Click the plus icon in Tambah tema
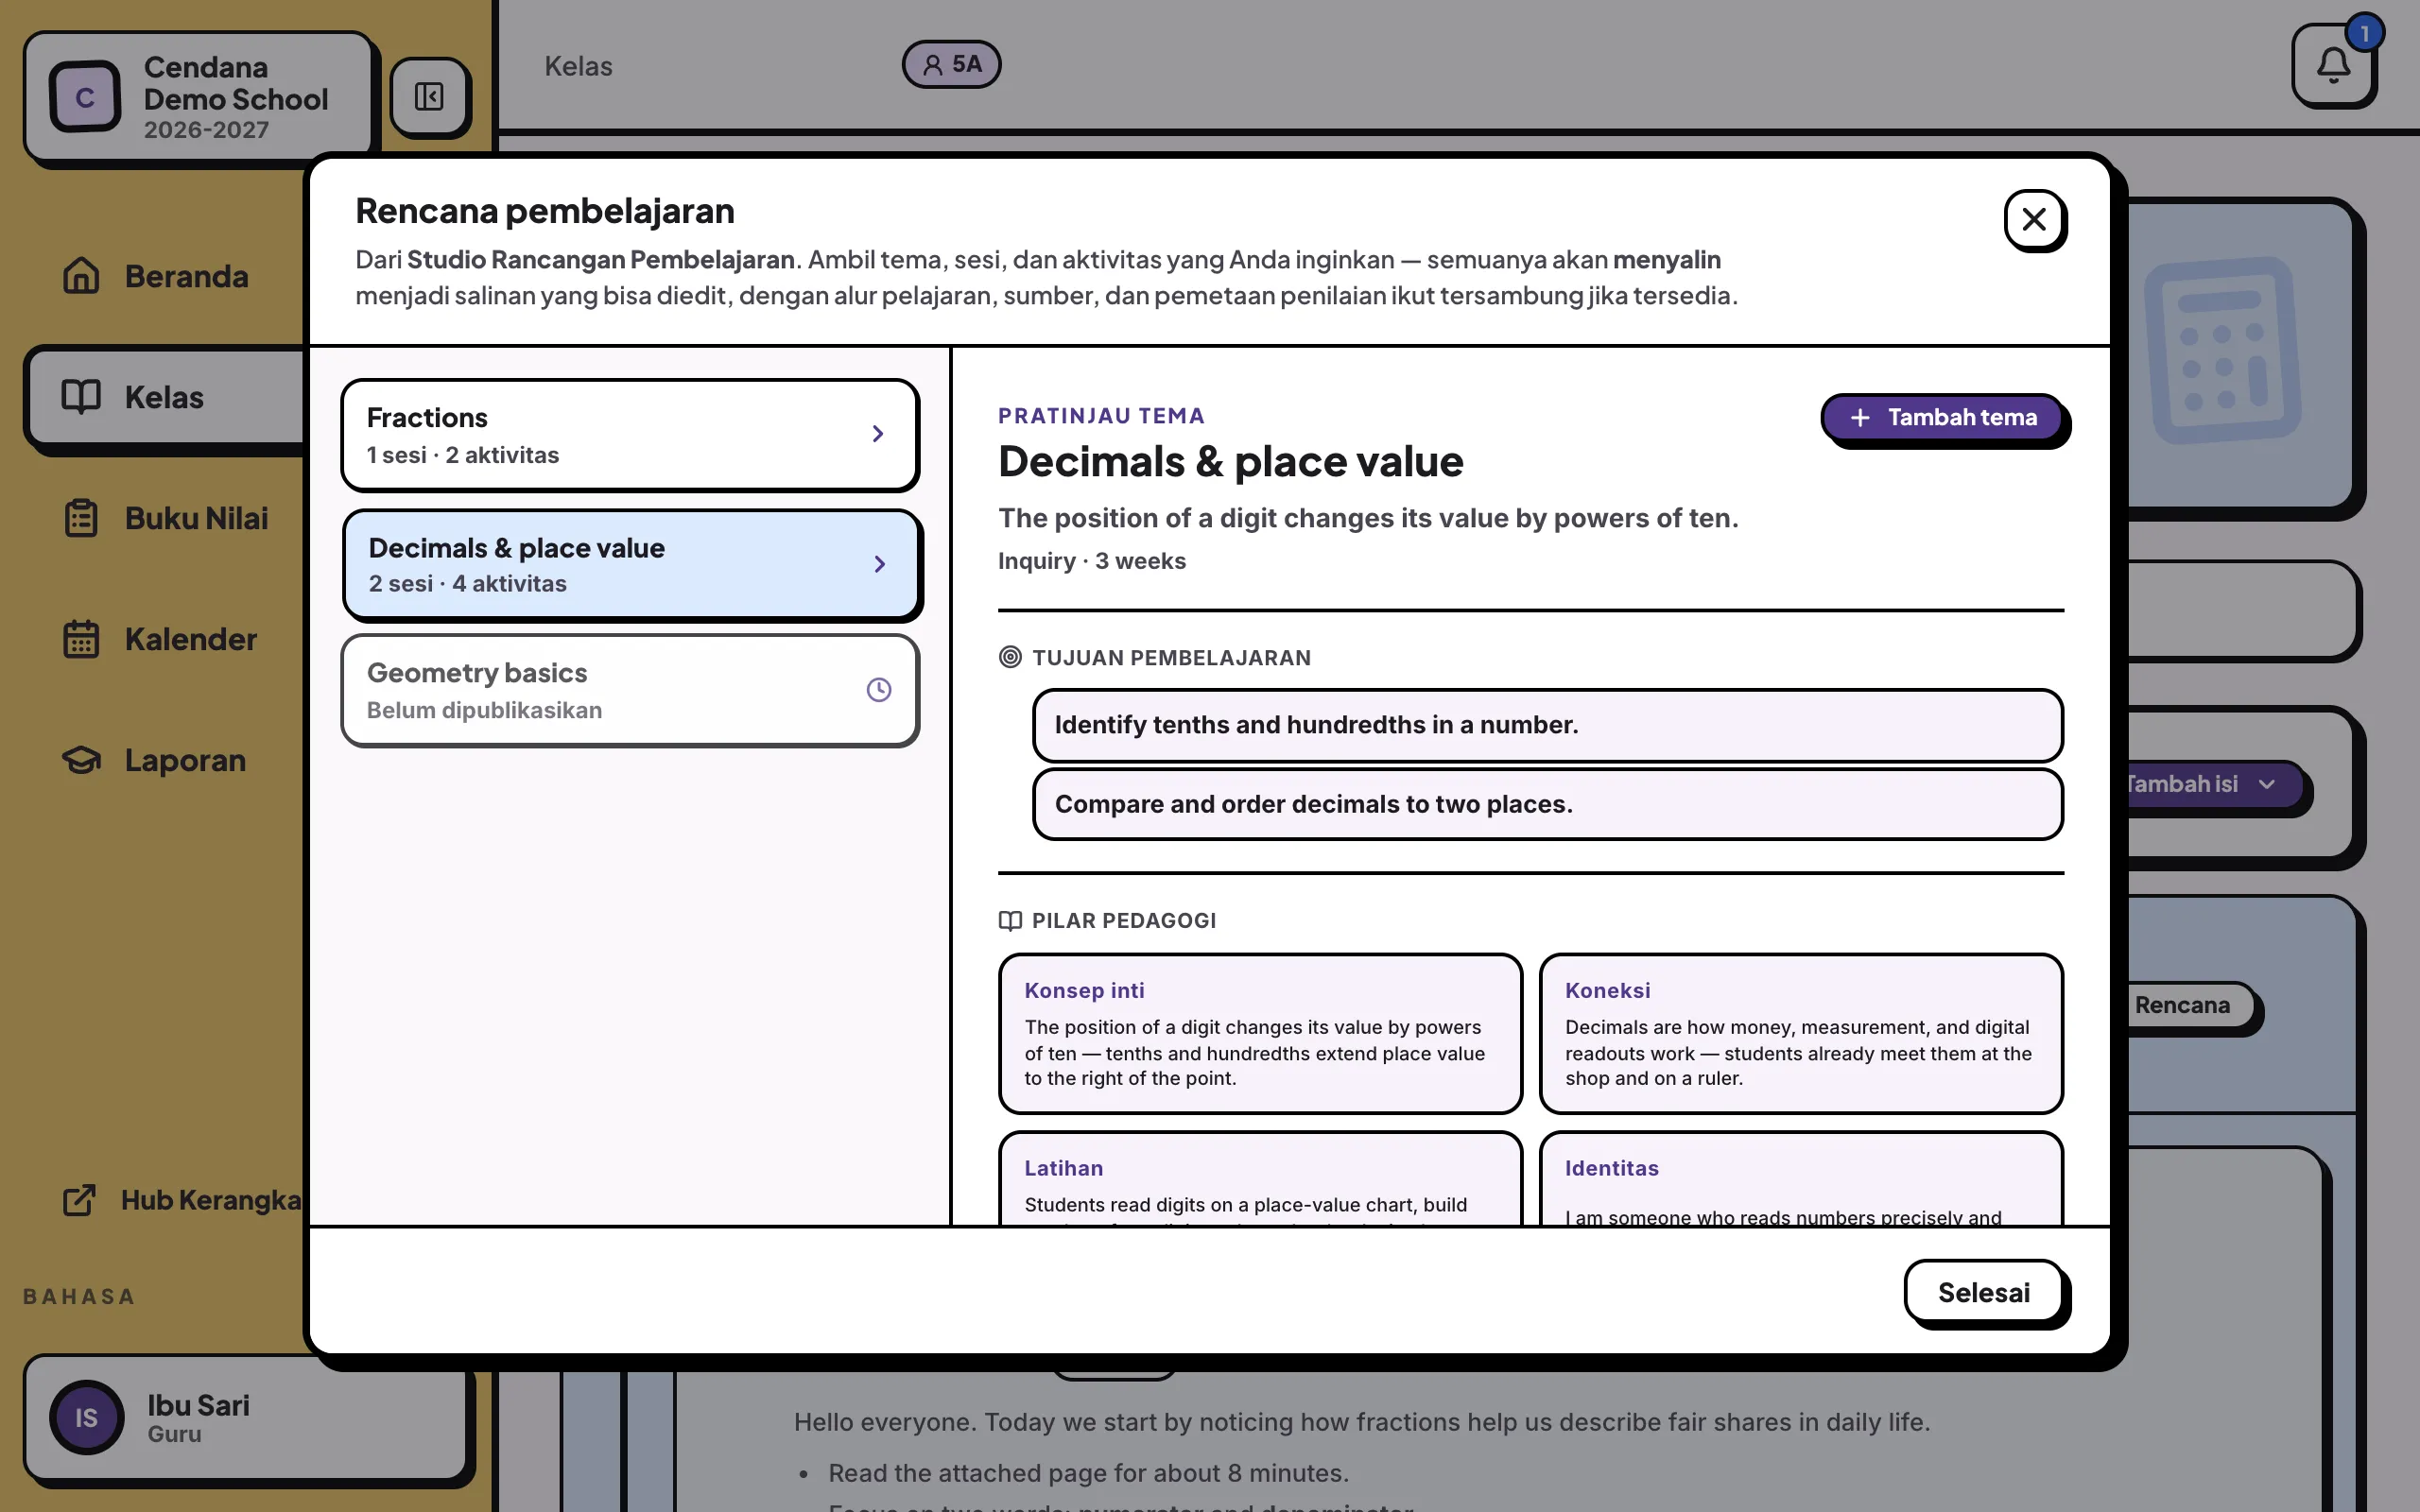This screenshot has width=2420, height=1512. click(x=1860, y=417)
